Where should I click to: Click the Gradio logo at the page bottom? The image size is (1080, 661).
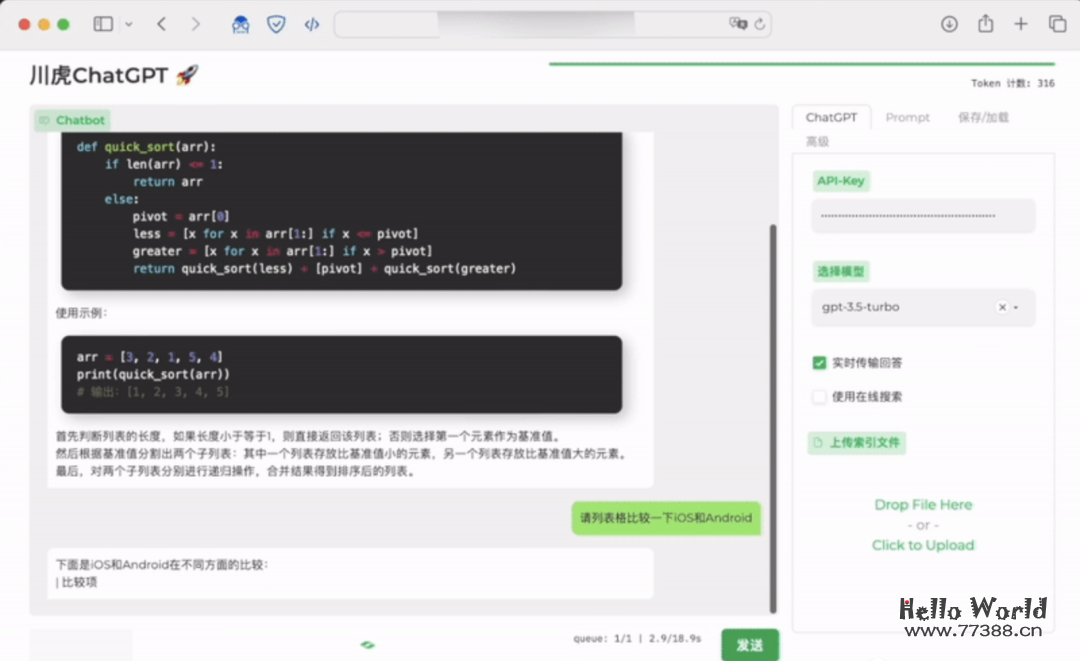[367, 646]
